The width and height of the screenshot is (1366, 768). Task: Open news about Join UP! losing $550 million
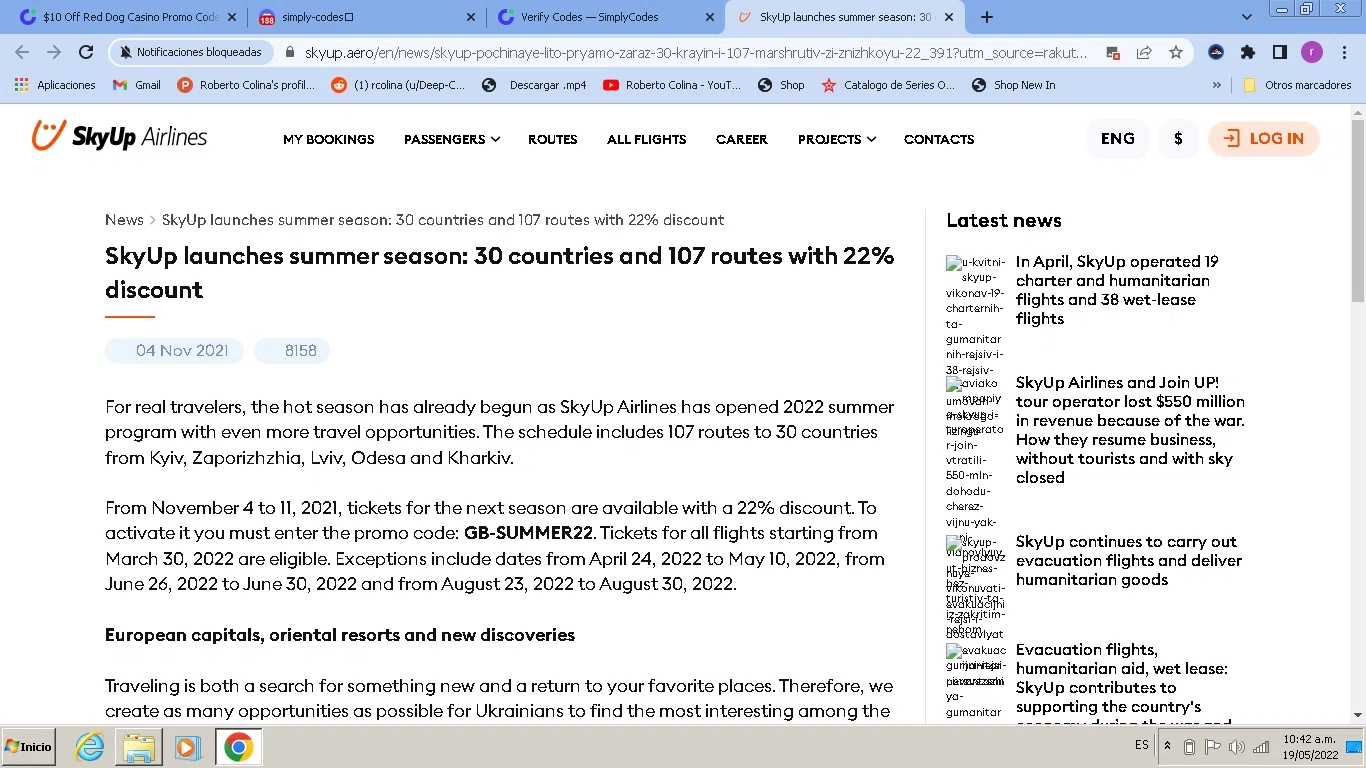1130,430
